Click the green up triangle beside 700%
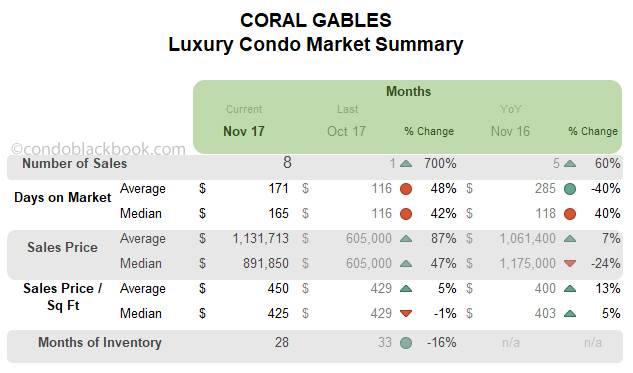The width and height of the screenshot is (633, 373). click(406, 164)
